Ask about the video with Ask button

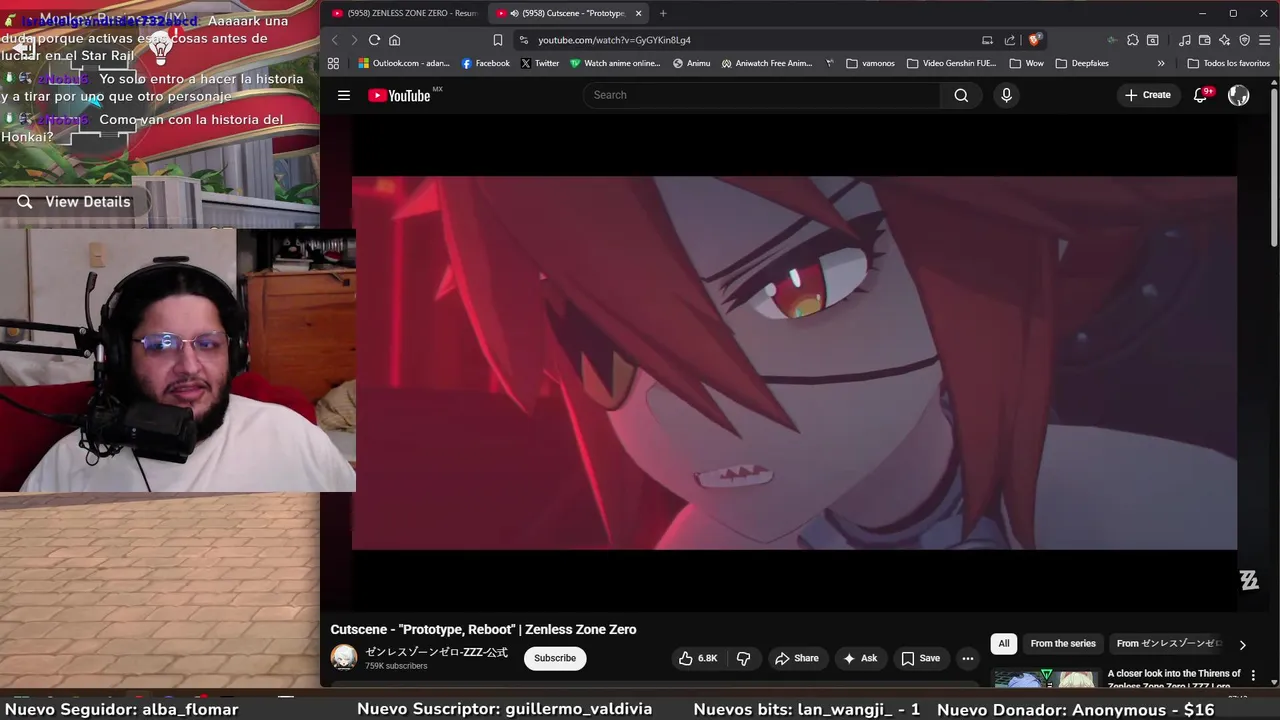(x=860, y=658)
